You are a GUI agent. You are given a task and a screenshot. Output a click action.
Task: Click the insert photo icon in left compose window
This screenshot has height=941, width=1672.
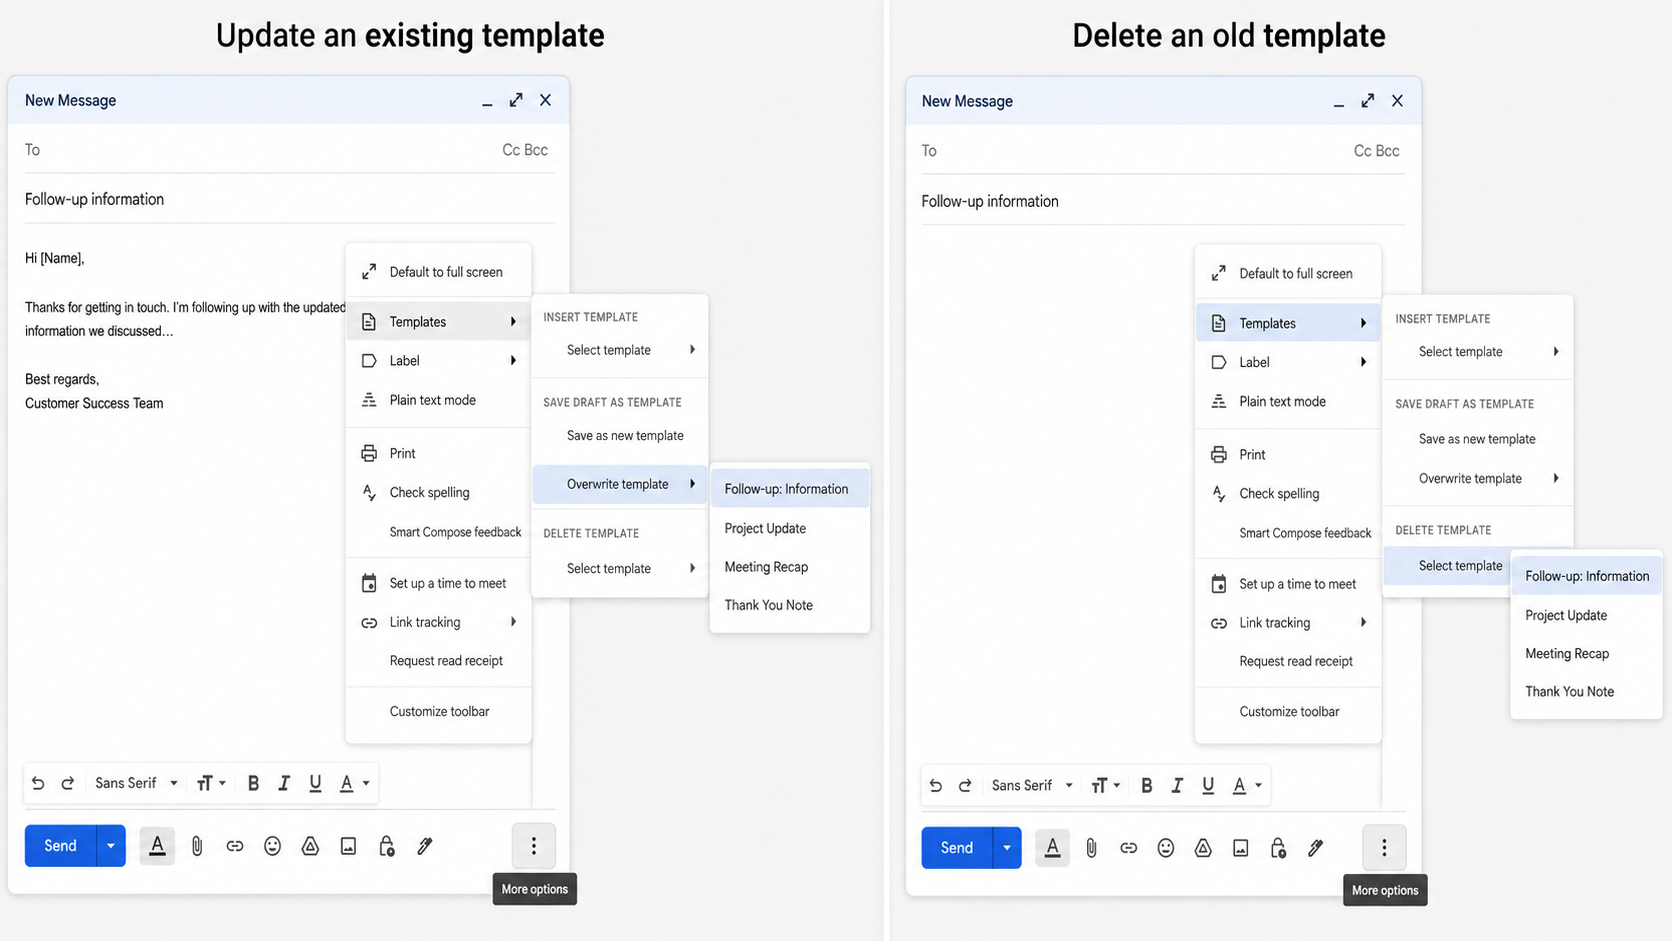pos(348,846)
